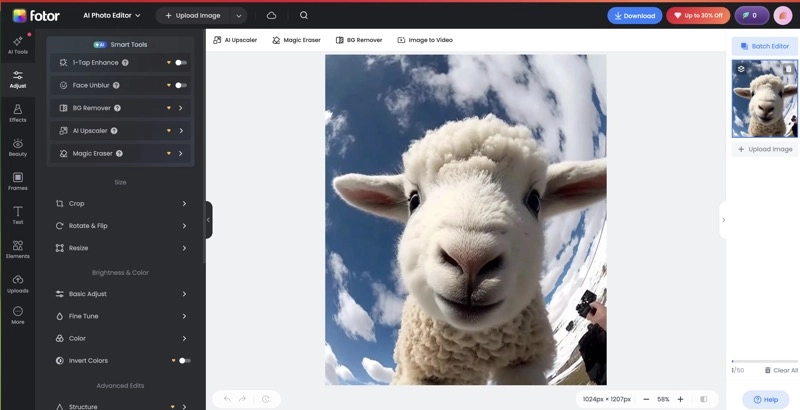This screenshot has height=410, width=800.
Task: Expand the BG Remover smart tool
Action: tap(181, 108)
